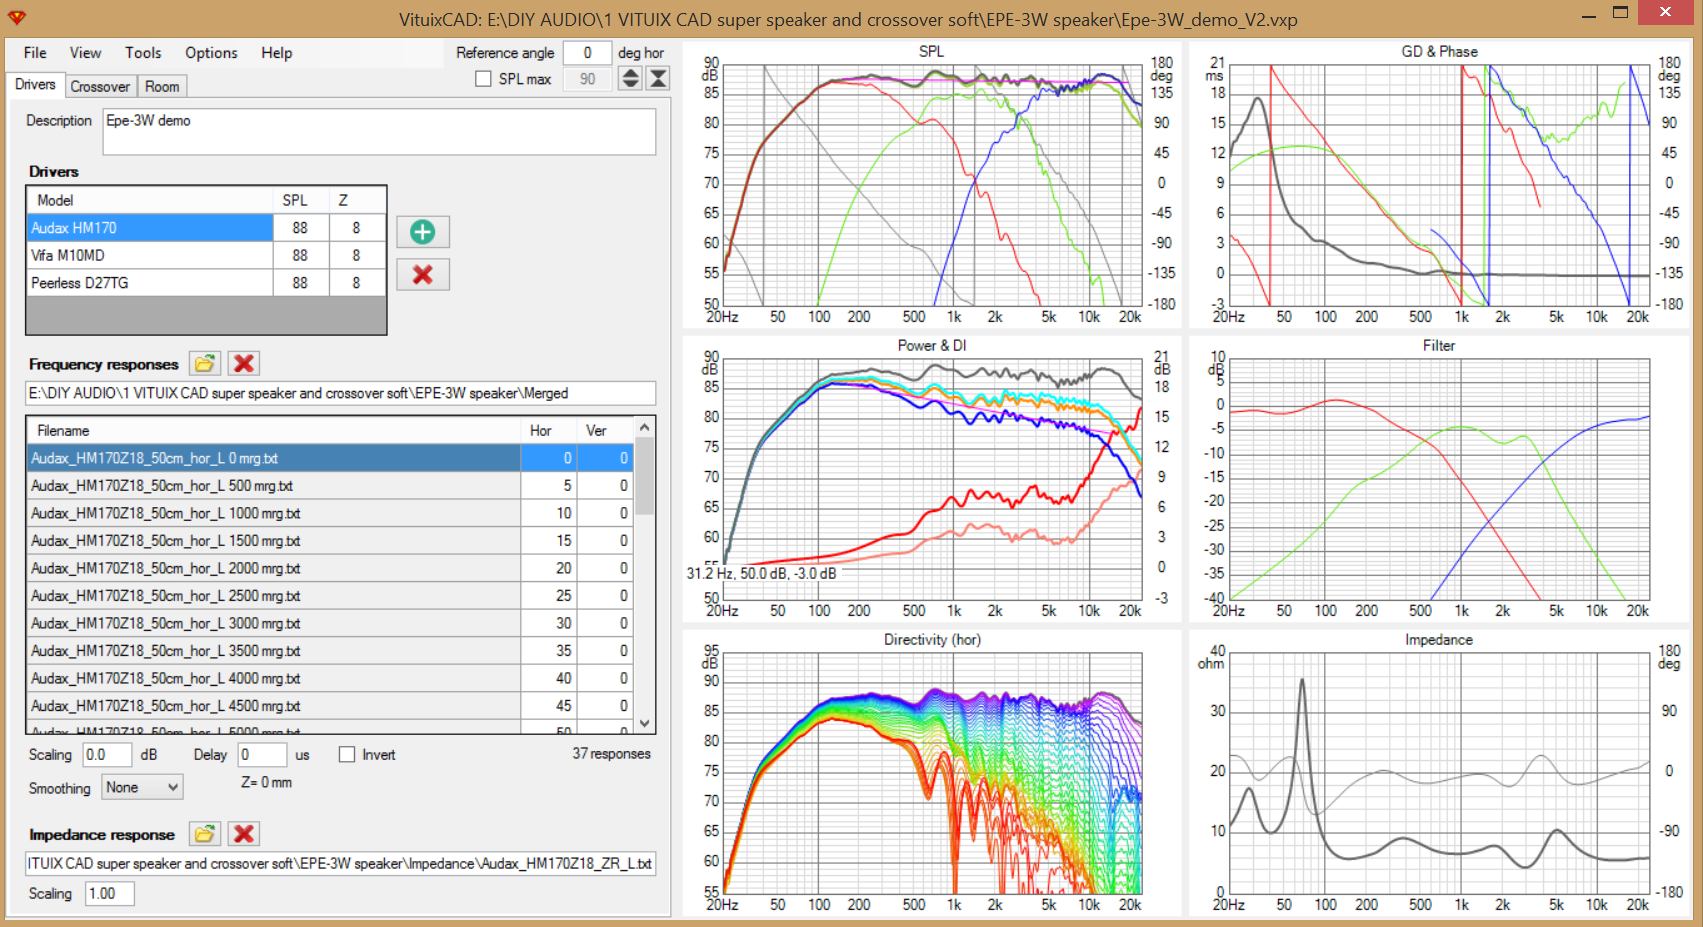Select the Audax HM170 driver row
Viewport: 1703px width, 927px height.
coord(206,228)
